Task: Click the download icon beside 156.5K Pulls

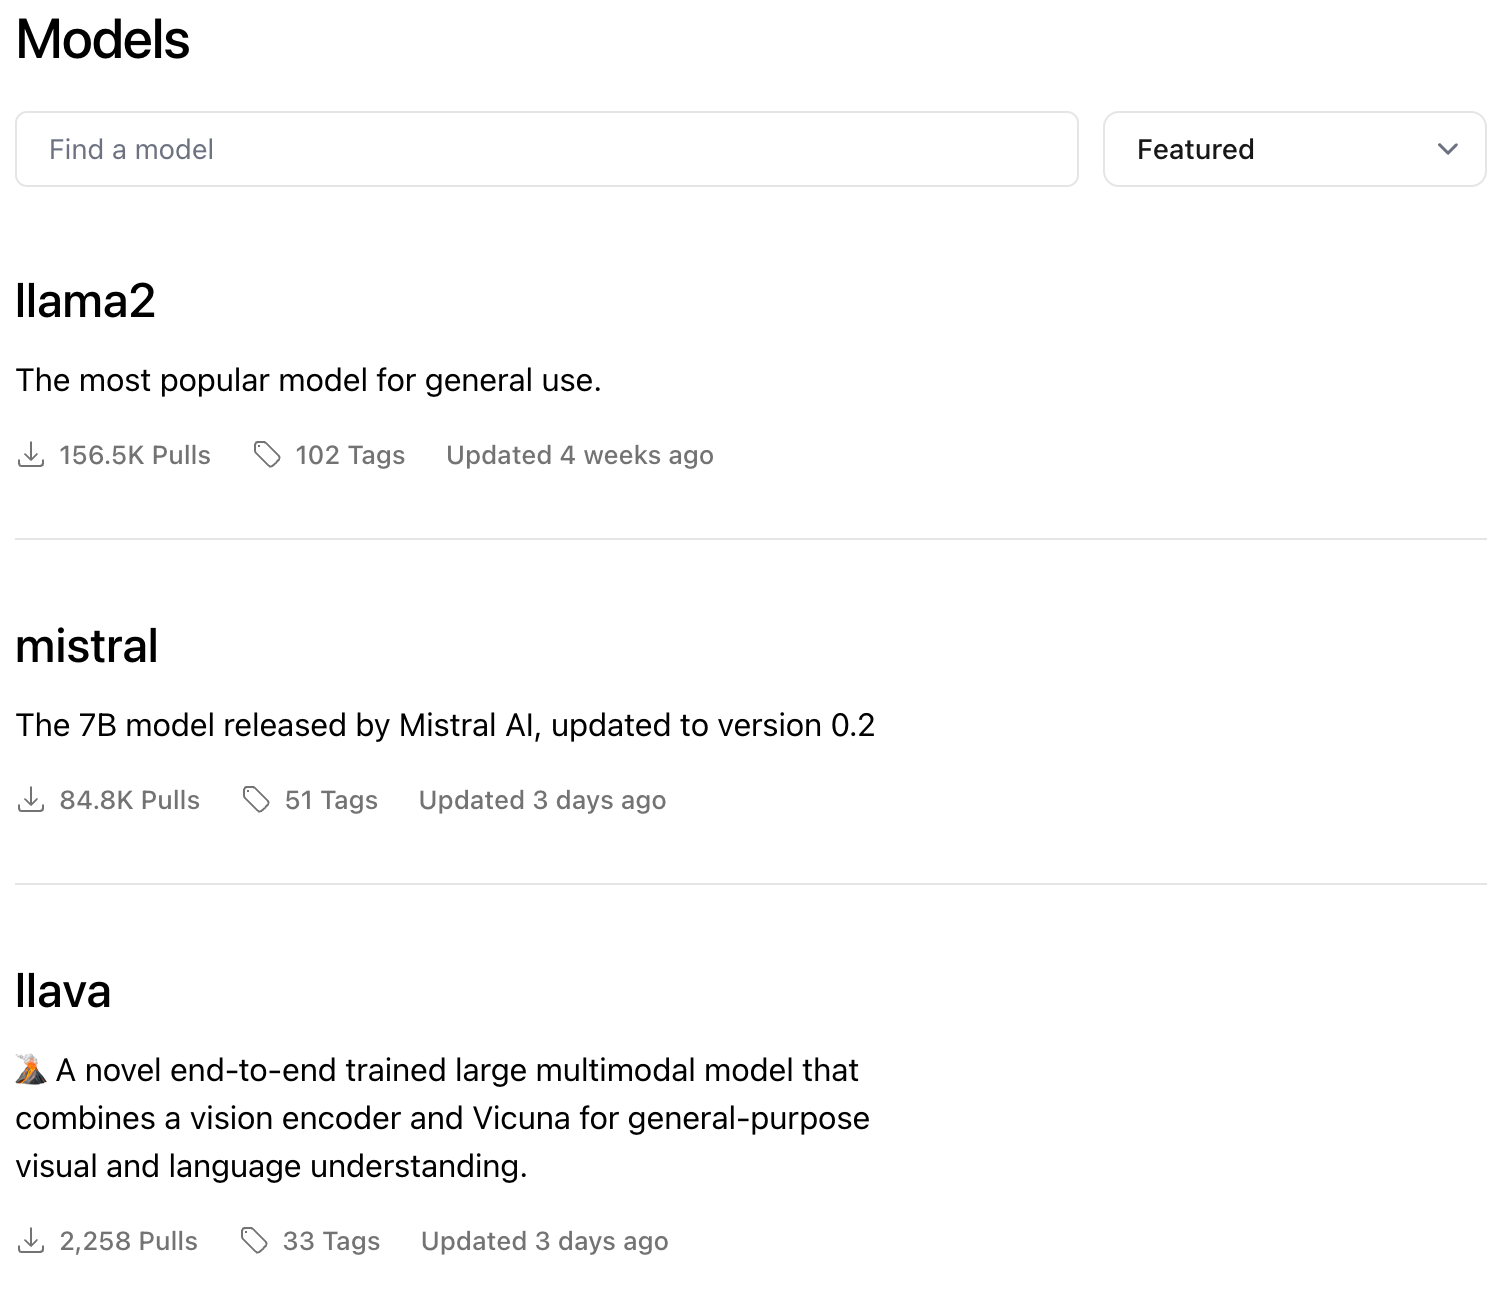Action: point(31,455)
